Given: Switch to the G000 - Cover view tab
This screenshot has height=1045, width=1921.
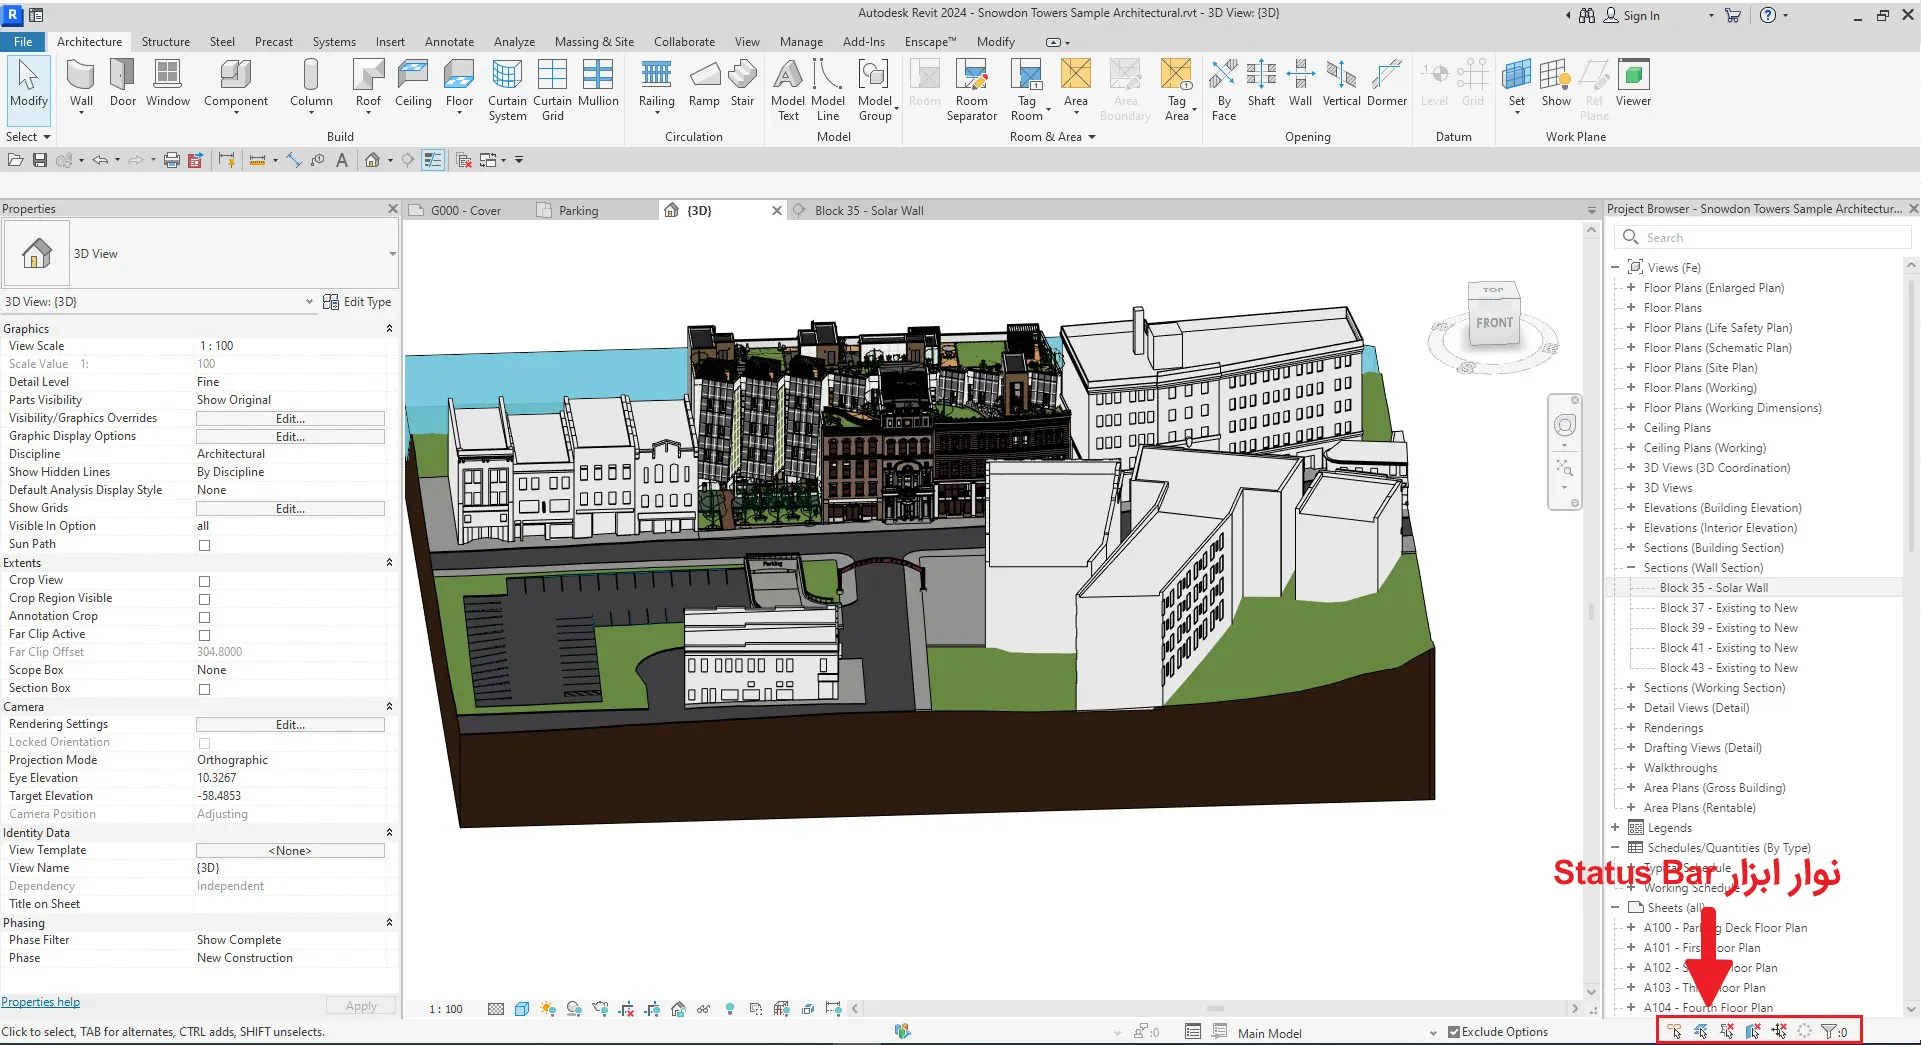Looking at the screenshot, I should 465,211.
